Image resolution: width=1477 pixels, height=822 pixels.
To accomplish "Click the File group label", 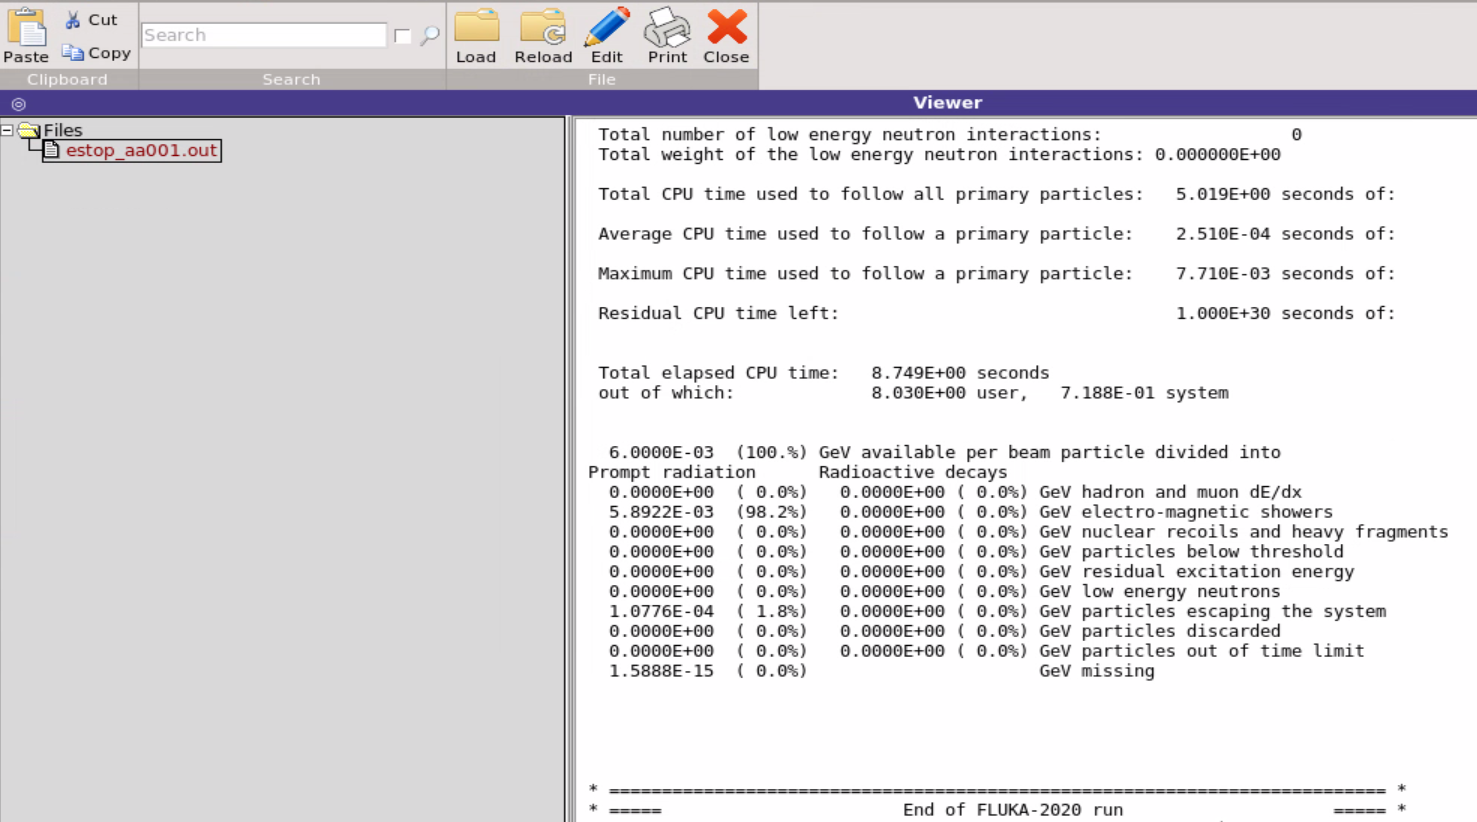I will (x=601, y=79).
